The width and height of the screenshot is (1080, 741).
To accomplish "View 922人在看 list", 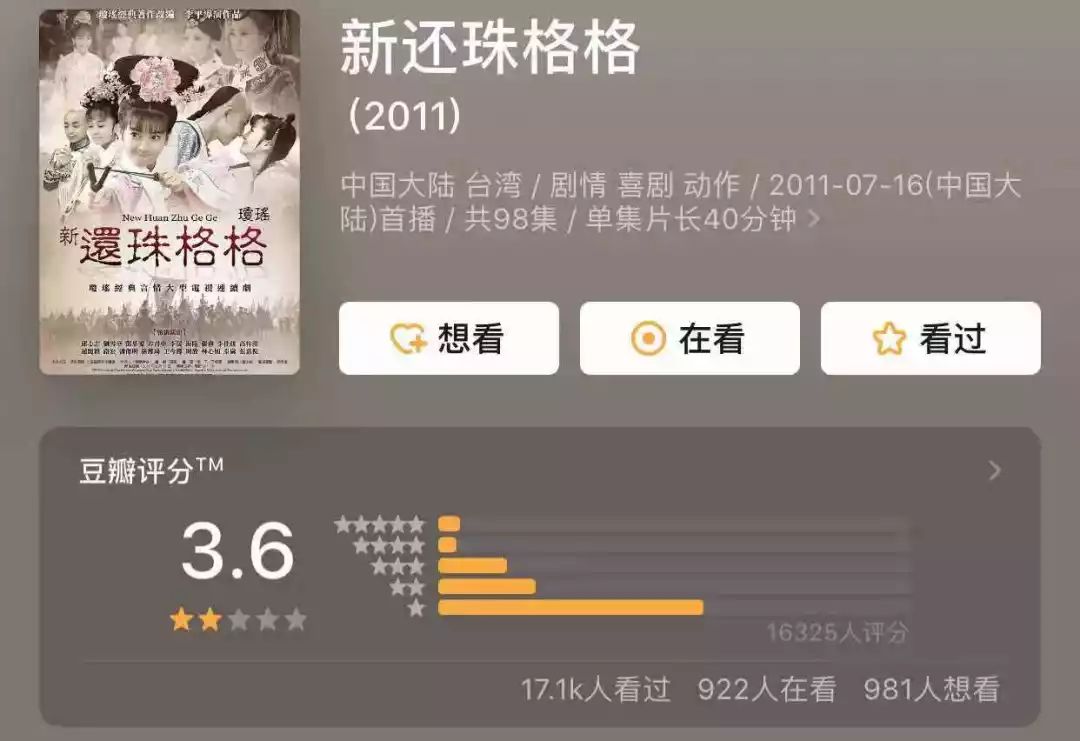I will (x=767, y=689).
